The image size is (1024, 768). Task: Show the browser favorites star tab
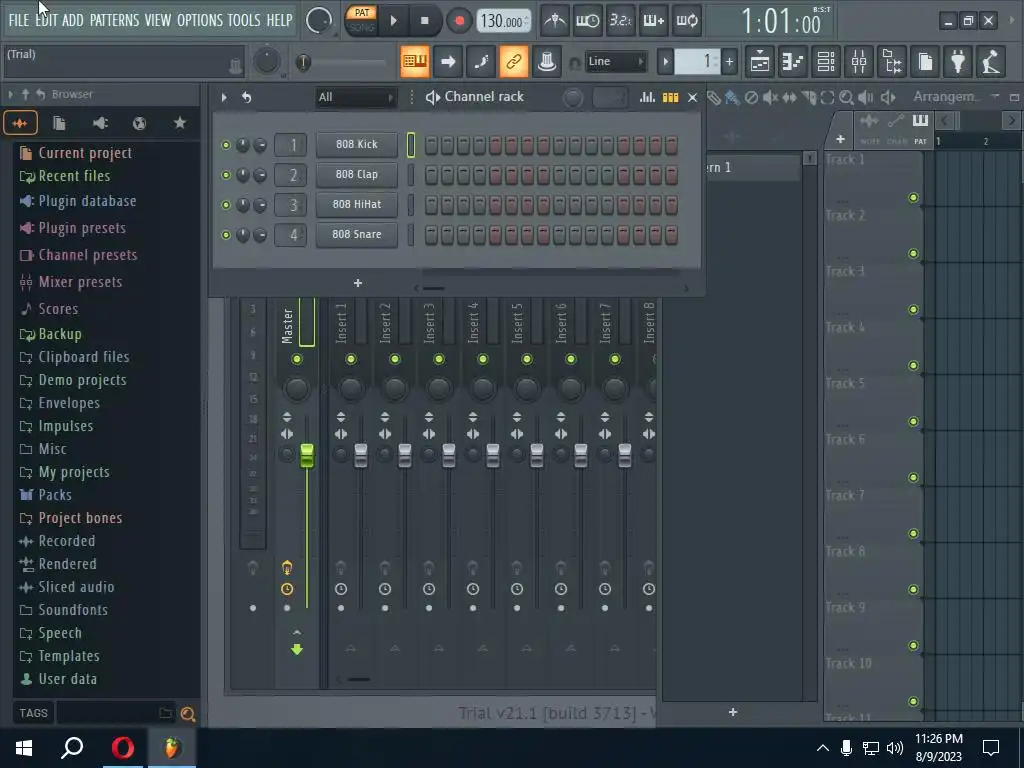(x=180, y=123)
